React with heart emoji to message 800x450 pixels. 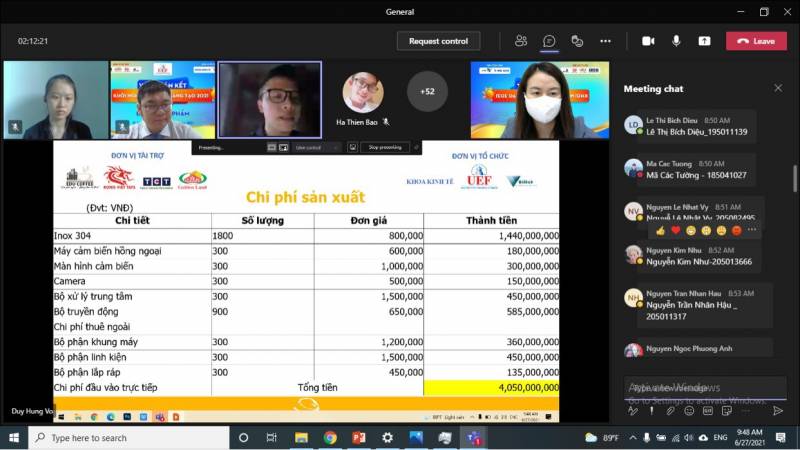click(676, 230)
